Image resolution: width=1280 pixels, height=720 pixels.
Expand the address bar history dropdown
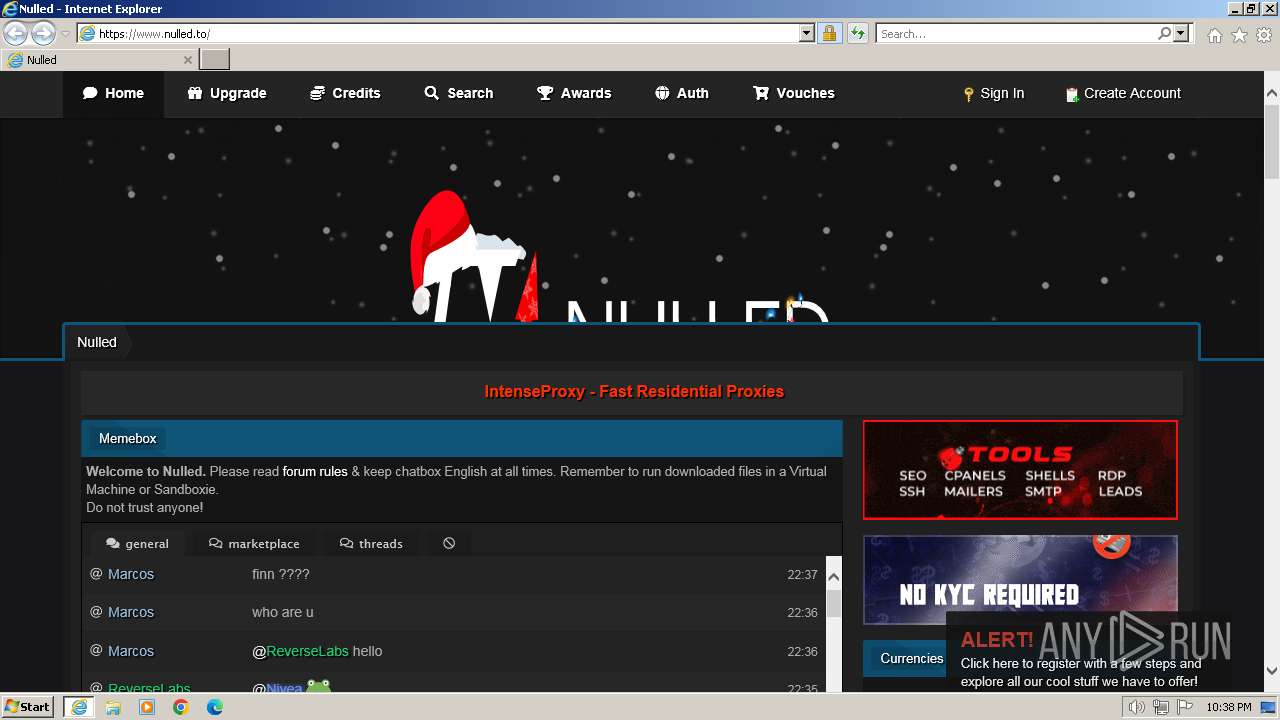pyautogui.click(x=807, y=33)
